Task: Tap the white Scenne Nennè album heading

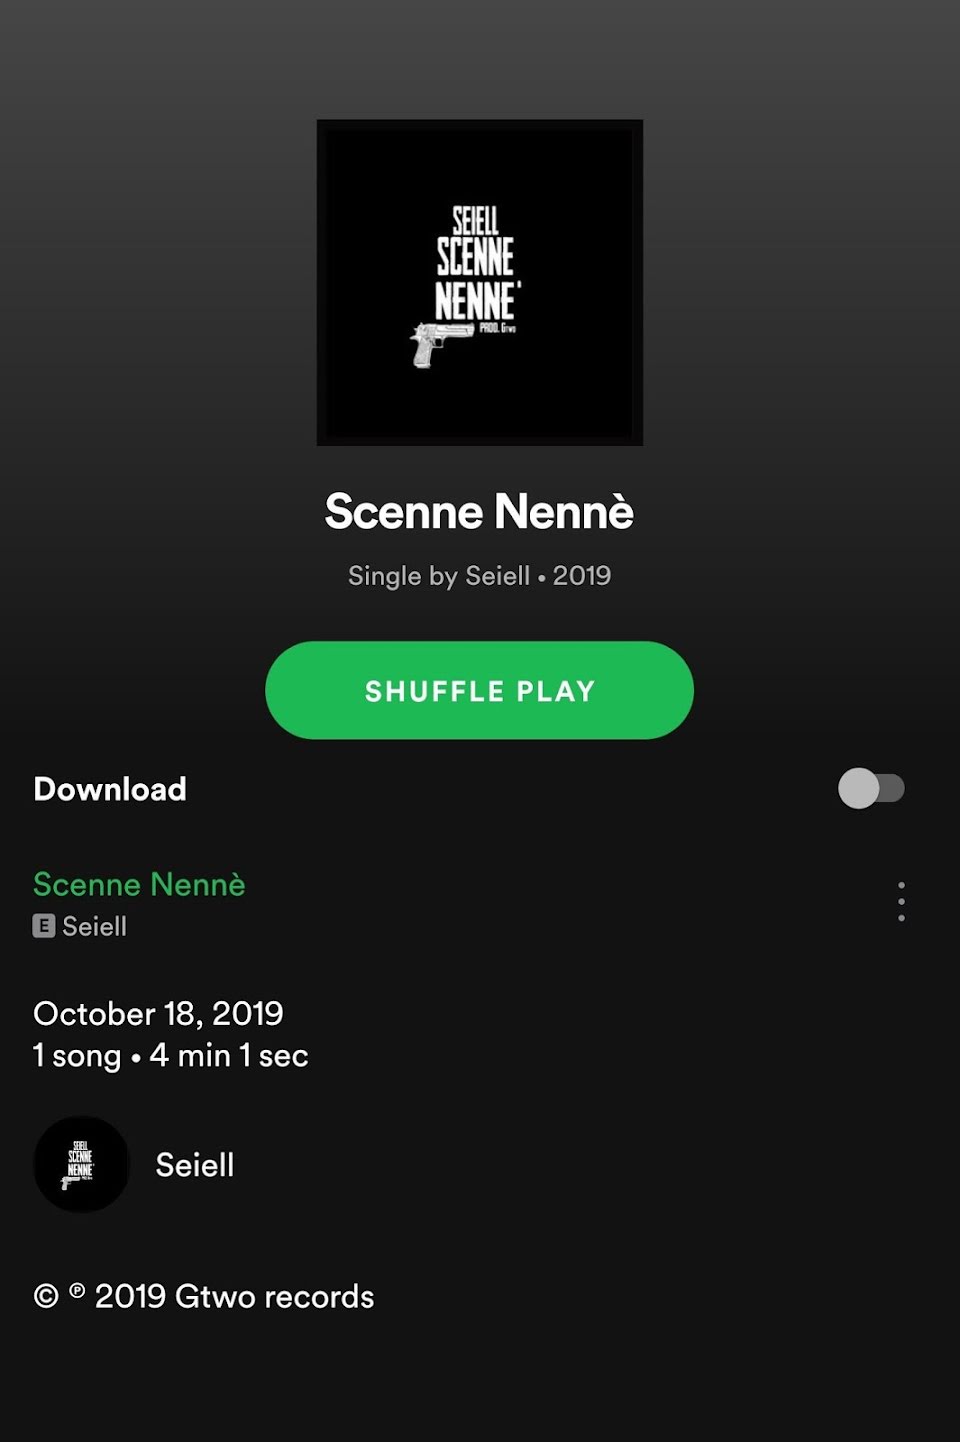Action: [479, 511]
